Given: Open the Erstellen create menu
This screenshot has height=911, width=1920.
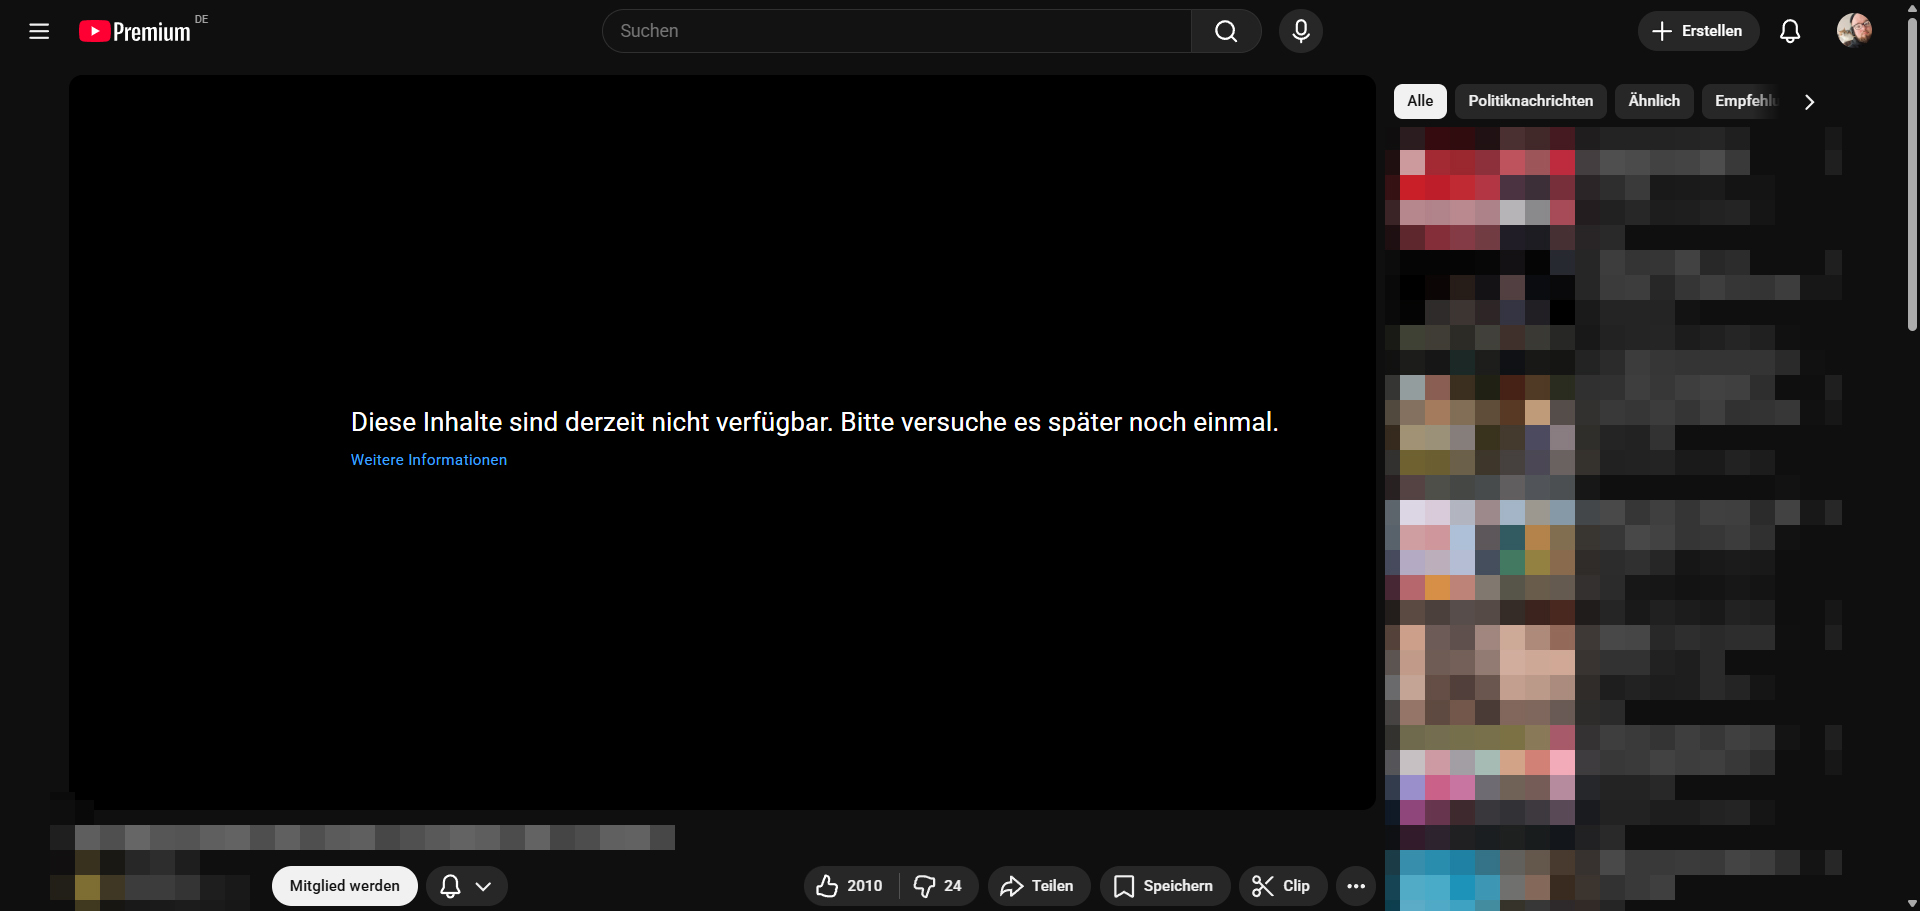Looking at the screenshot, I should click(x=1697, y=31).
